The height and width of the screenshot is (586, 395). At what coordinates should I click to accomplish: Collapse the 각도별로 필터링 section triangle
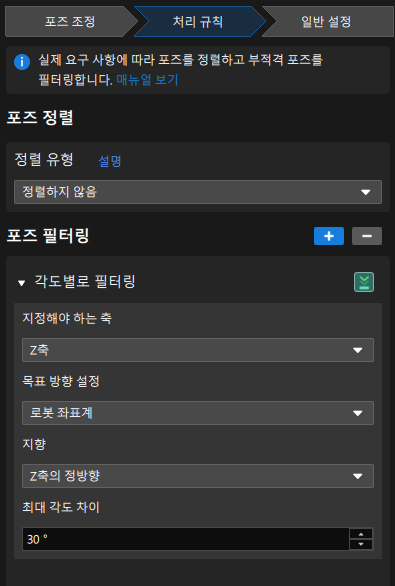(x=21, y=283)
